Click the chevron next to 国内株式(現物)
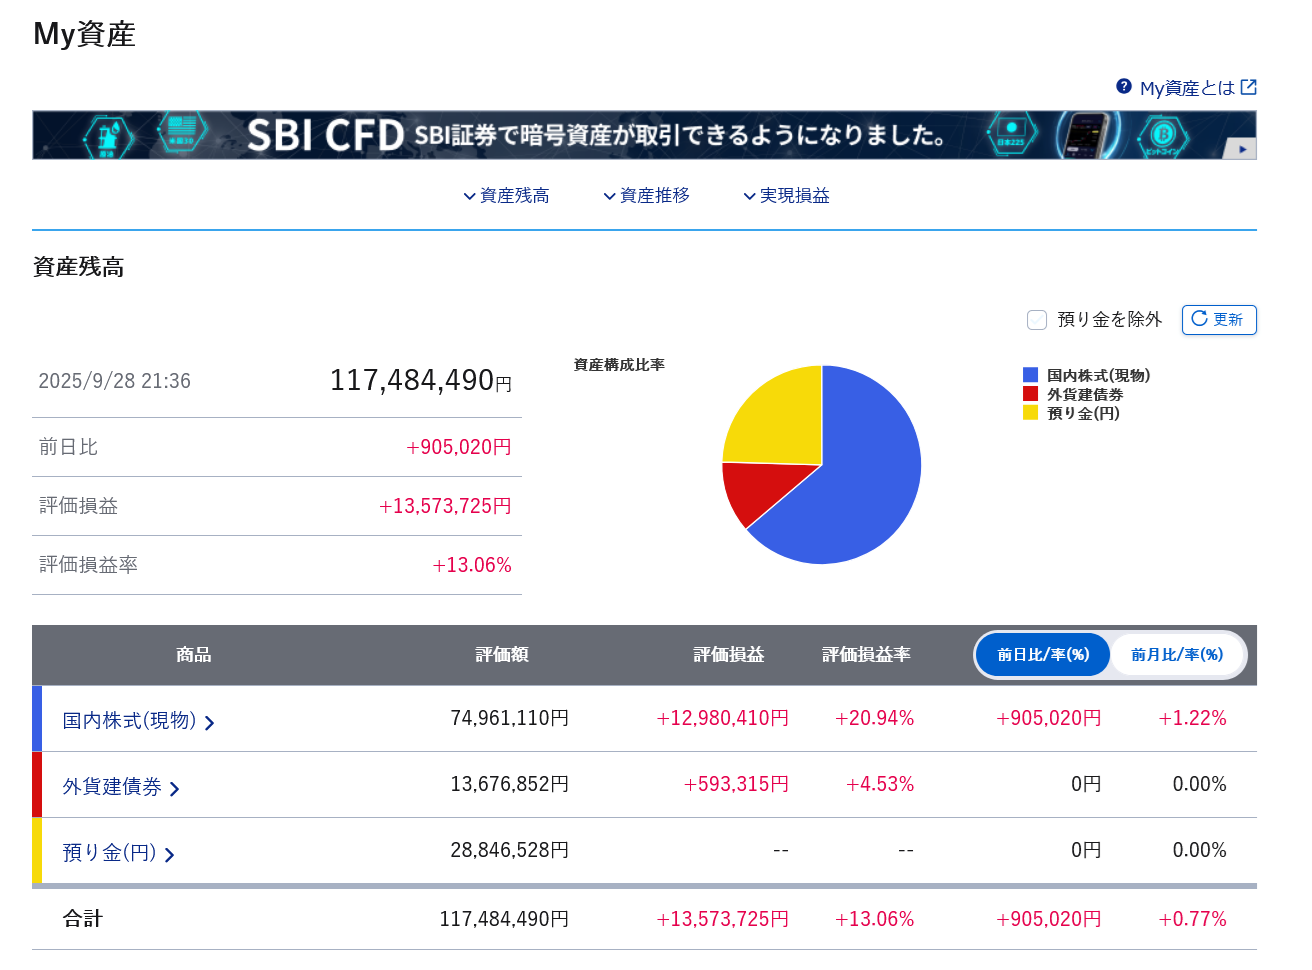The height and width of the screenshot is (970, 1312). [x=210, y=723]
